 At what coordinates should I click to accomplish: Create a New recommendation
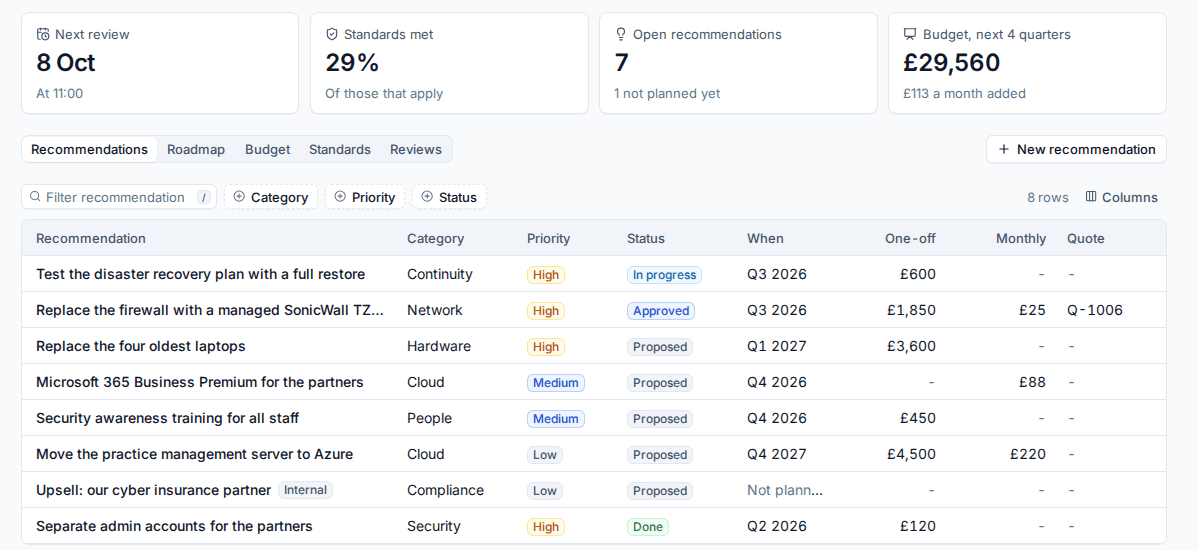click(1077, 150)
